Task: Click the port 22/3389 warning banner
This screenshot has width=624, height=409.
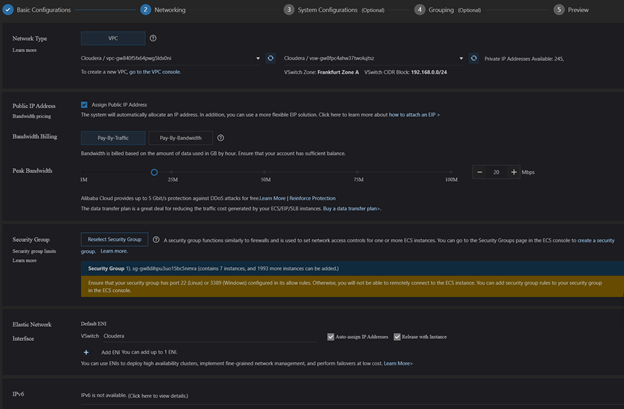Action: 352,286
